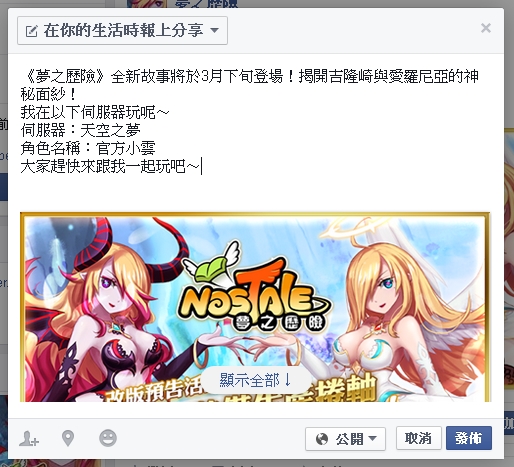Viewport: 514px width, 467px height.
Task: Place cursor after 大家趕快來跟我一起玩吧~ text
Action: (201, 166)
